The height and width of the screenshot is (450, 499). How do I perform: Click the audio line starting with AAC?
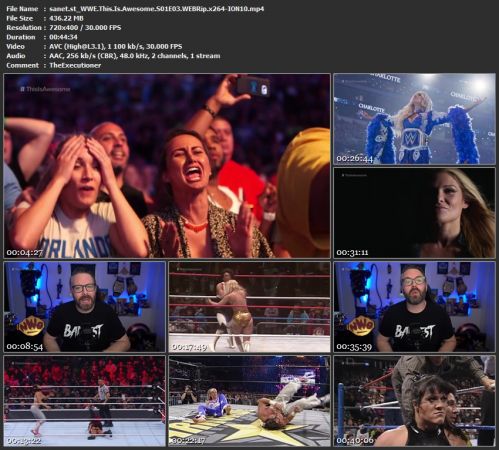[135, 56]
